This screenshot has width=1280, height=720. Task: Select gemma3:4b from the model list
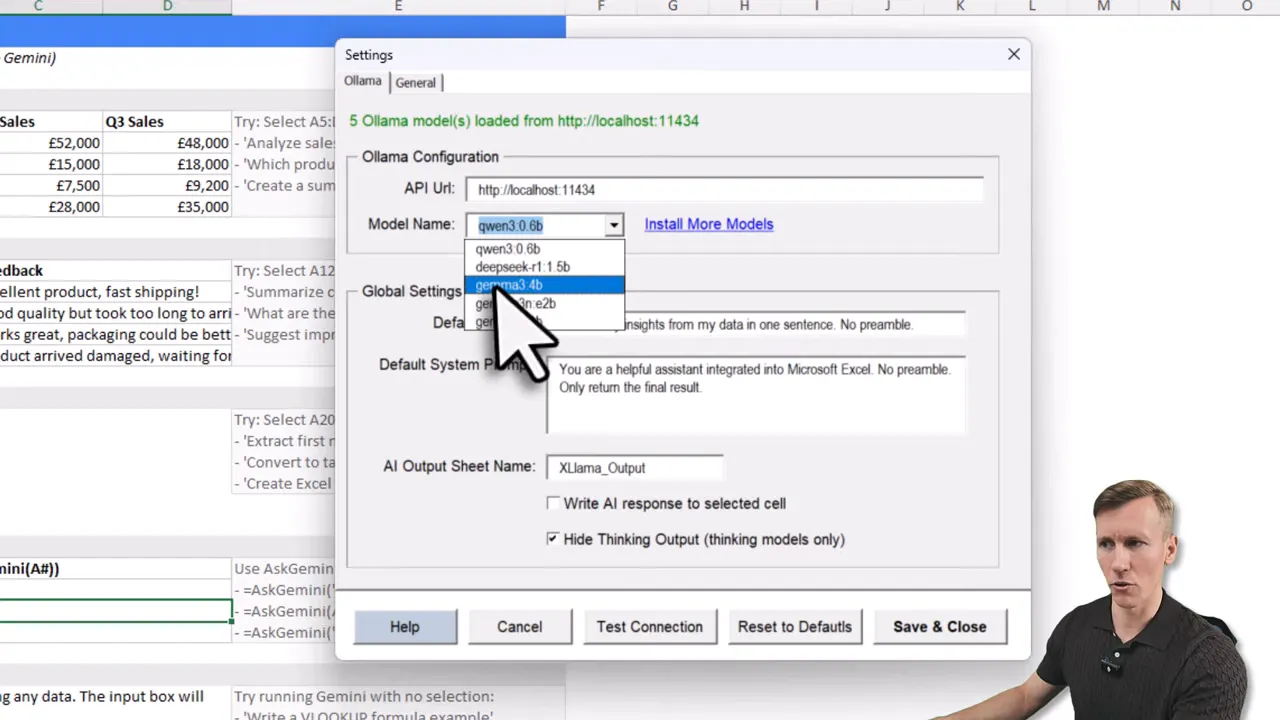[x=509, y=285]
